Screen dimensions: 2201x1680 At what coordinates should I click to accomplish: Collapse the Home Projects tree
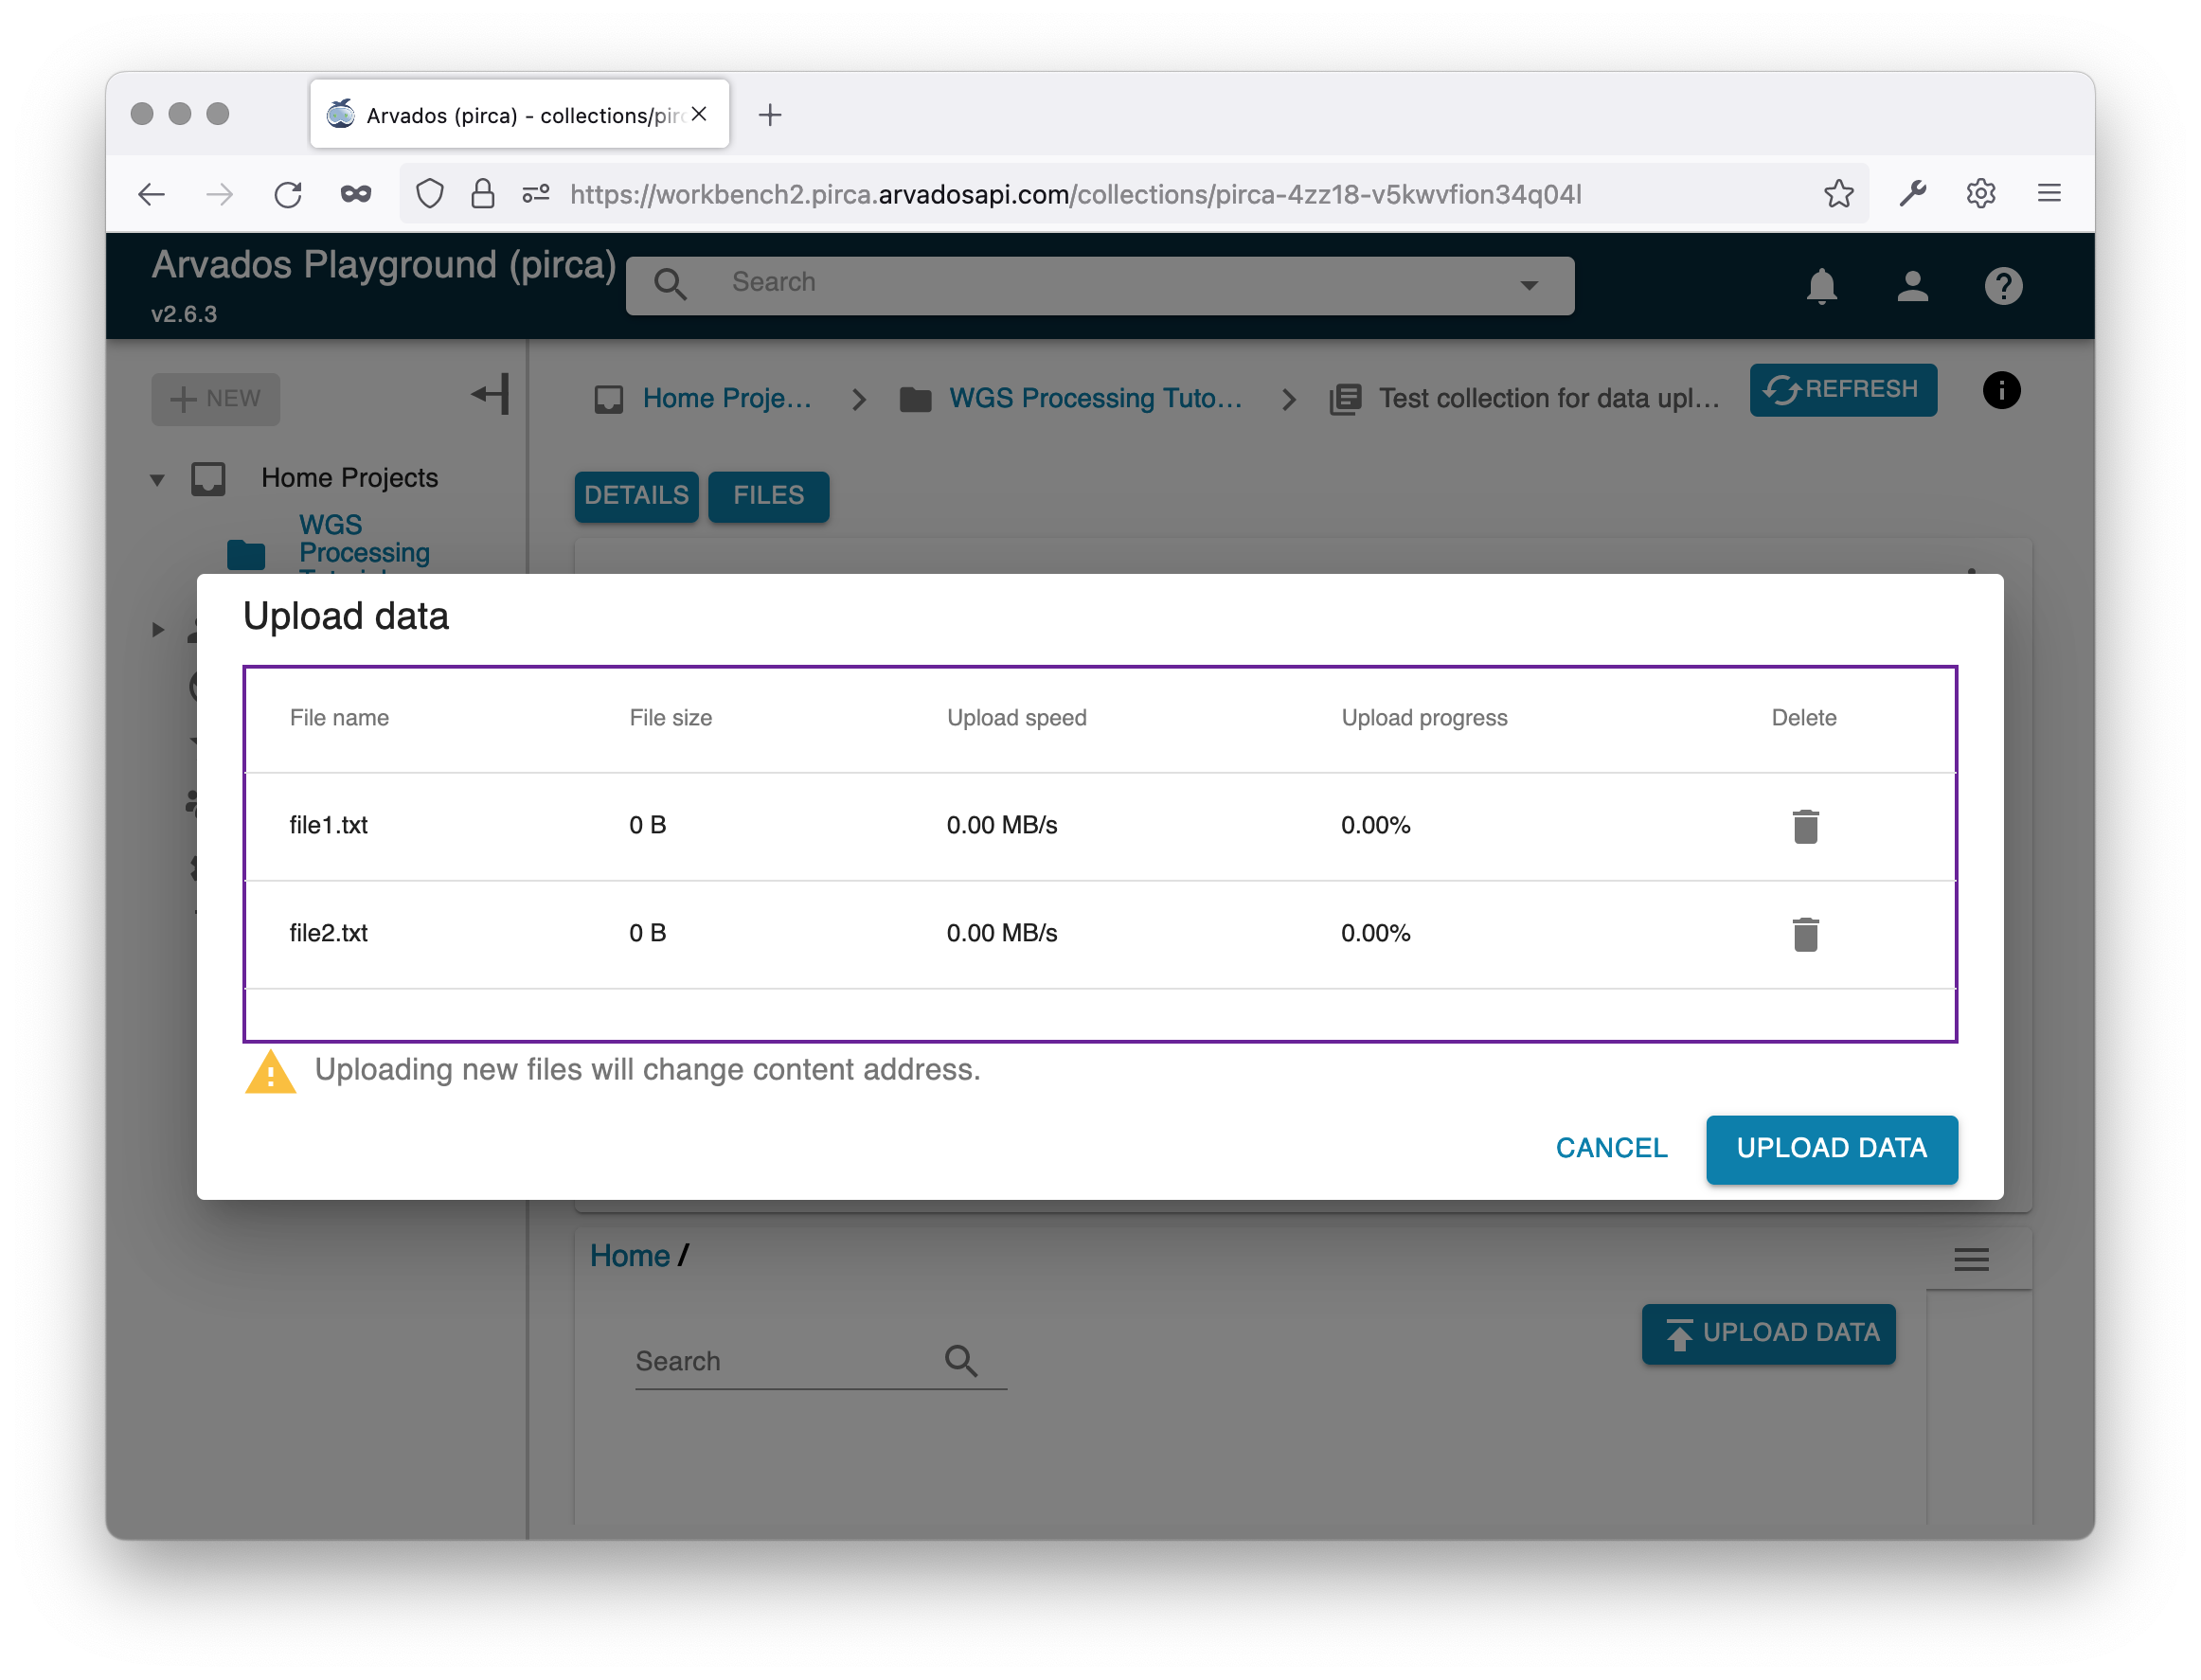pos(157,479)
